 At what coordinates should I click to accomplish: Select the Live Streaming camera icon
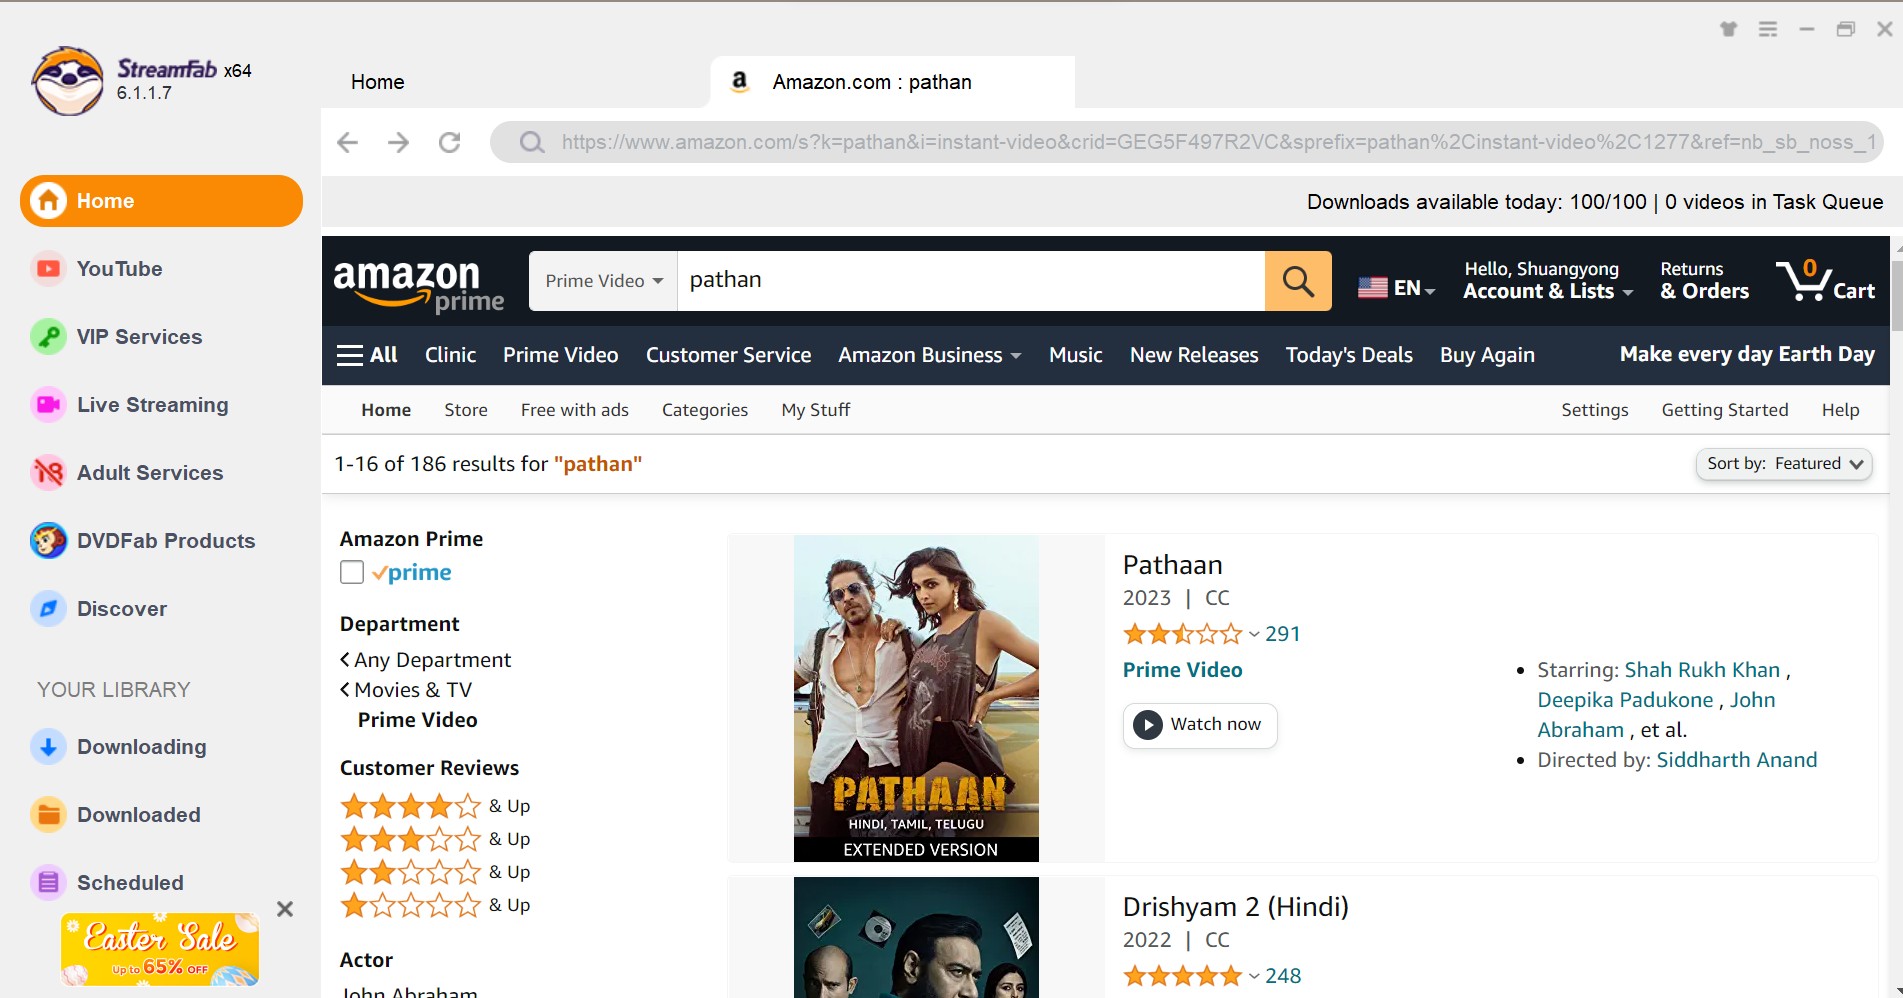click(x=48, y=404)
